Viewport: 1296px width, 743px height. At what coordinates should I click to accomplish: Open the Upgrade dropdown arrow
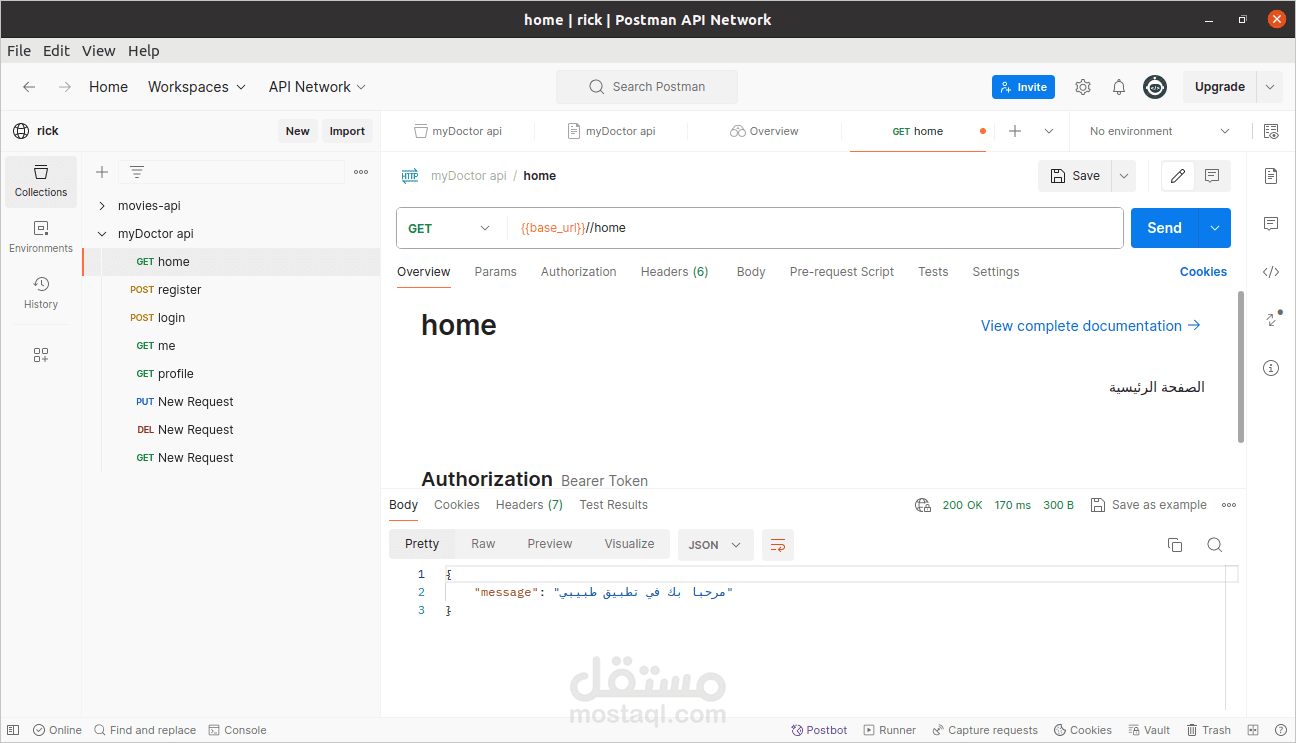[x=1270, y=87]
